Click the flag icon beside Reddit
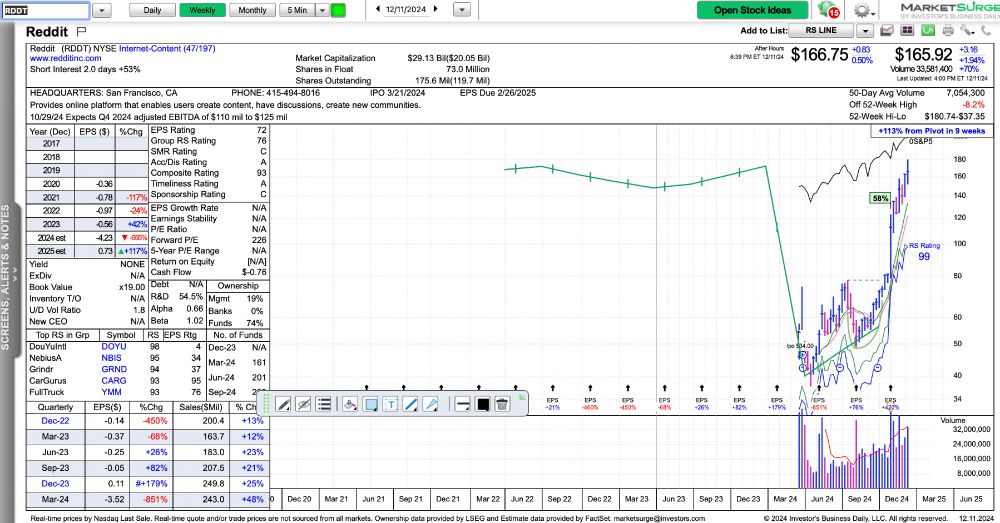 click(x=81, y=31)
